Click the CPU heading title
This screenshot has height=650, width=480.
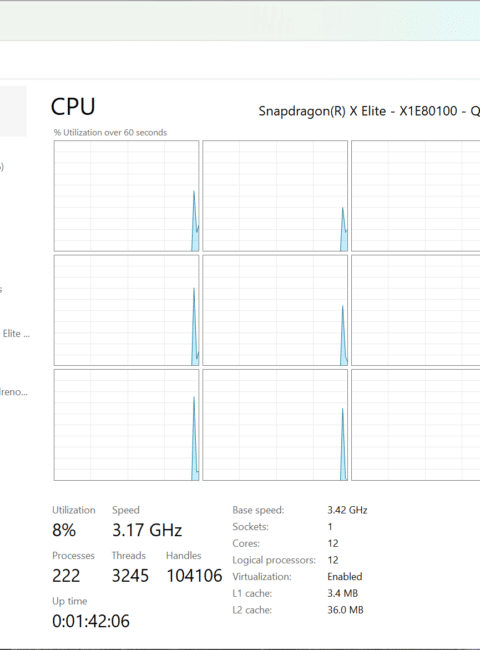tap(73, 107)
